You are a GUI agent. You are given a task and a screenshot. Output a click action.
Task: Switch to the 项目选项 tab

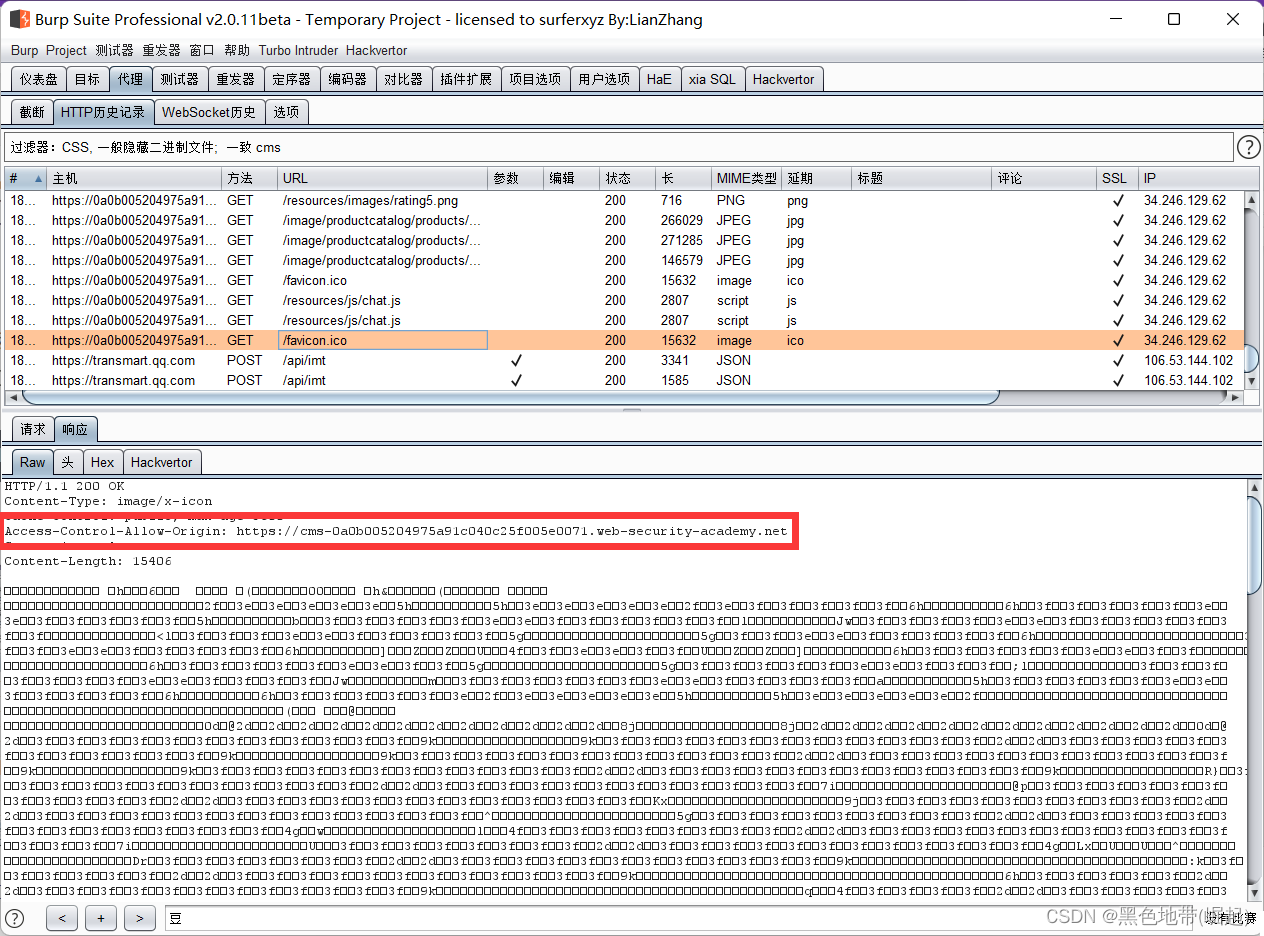tap(535, 79)
